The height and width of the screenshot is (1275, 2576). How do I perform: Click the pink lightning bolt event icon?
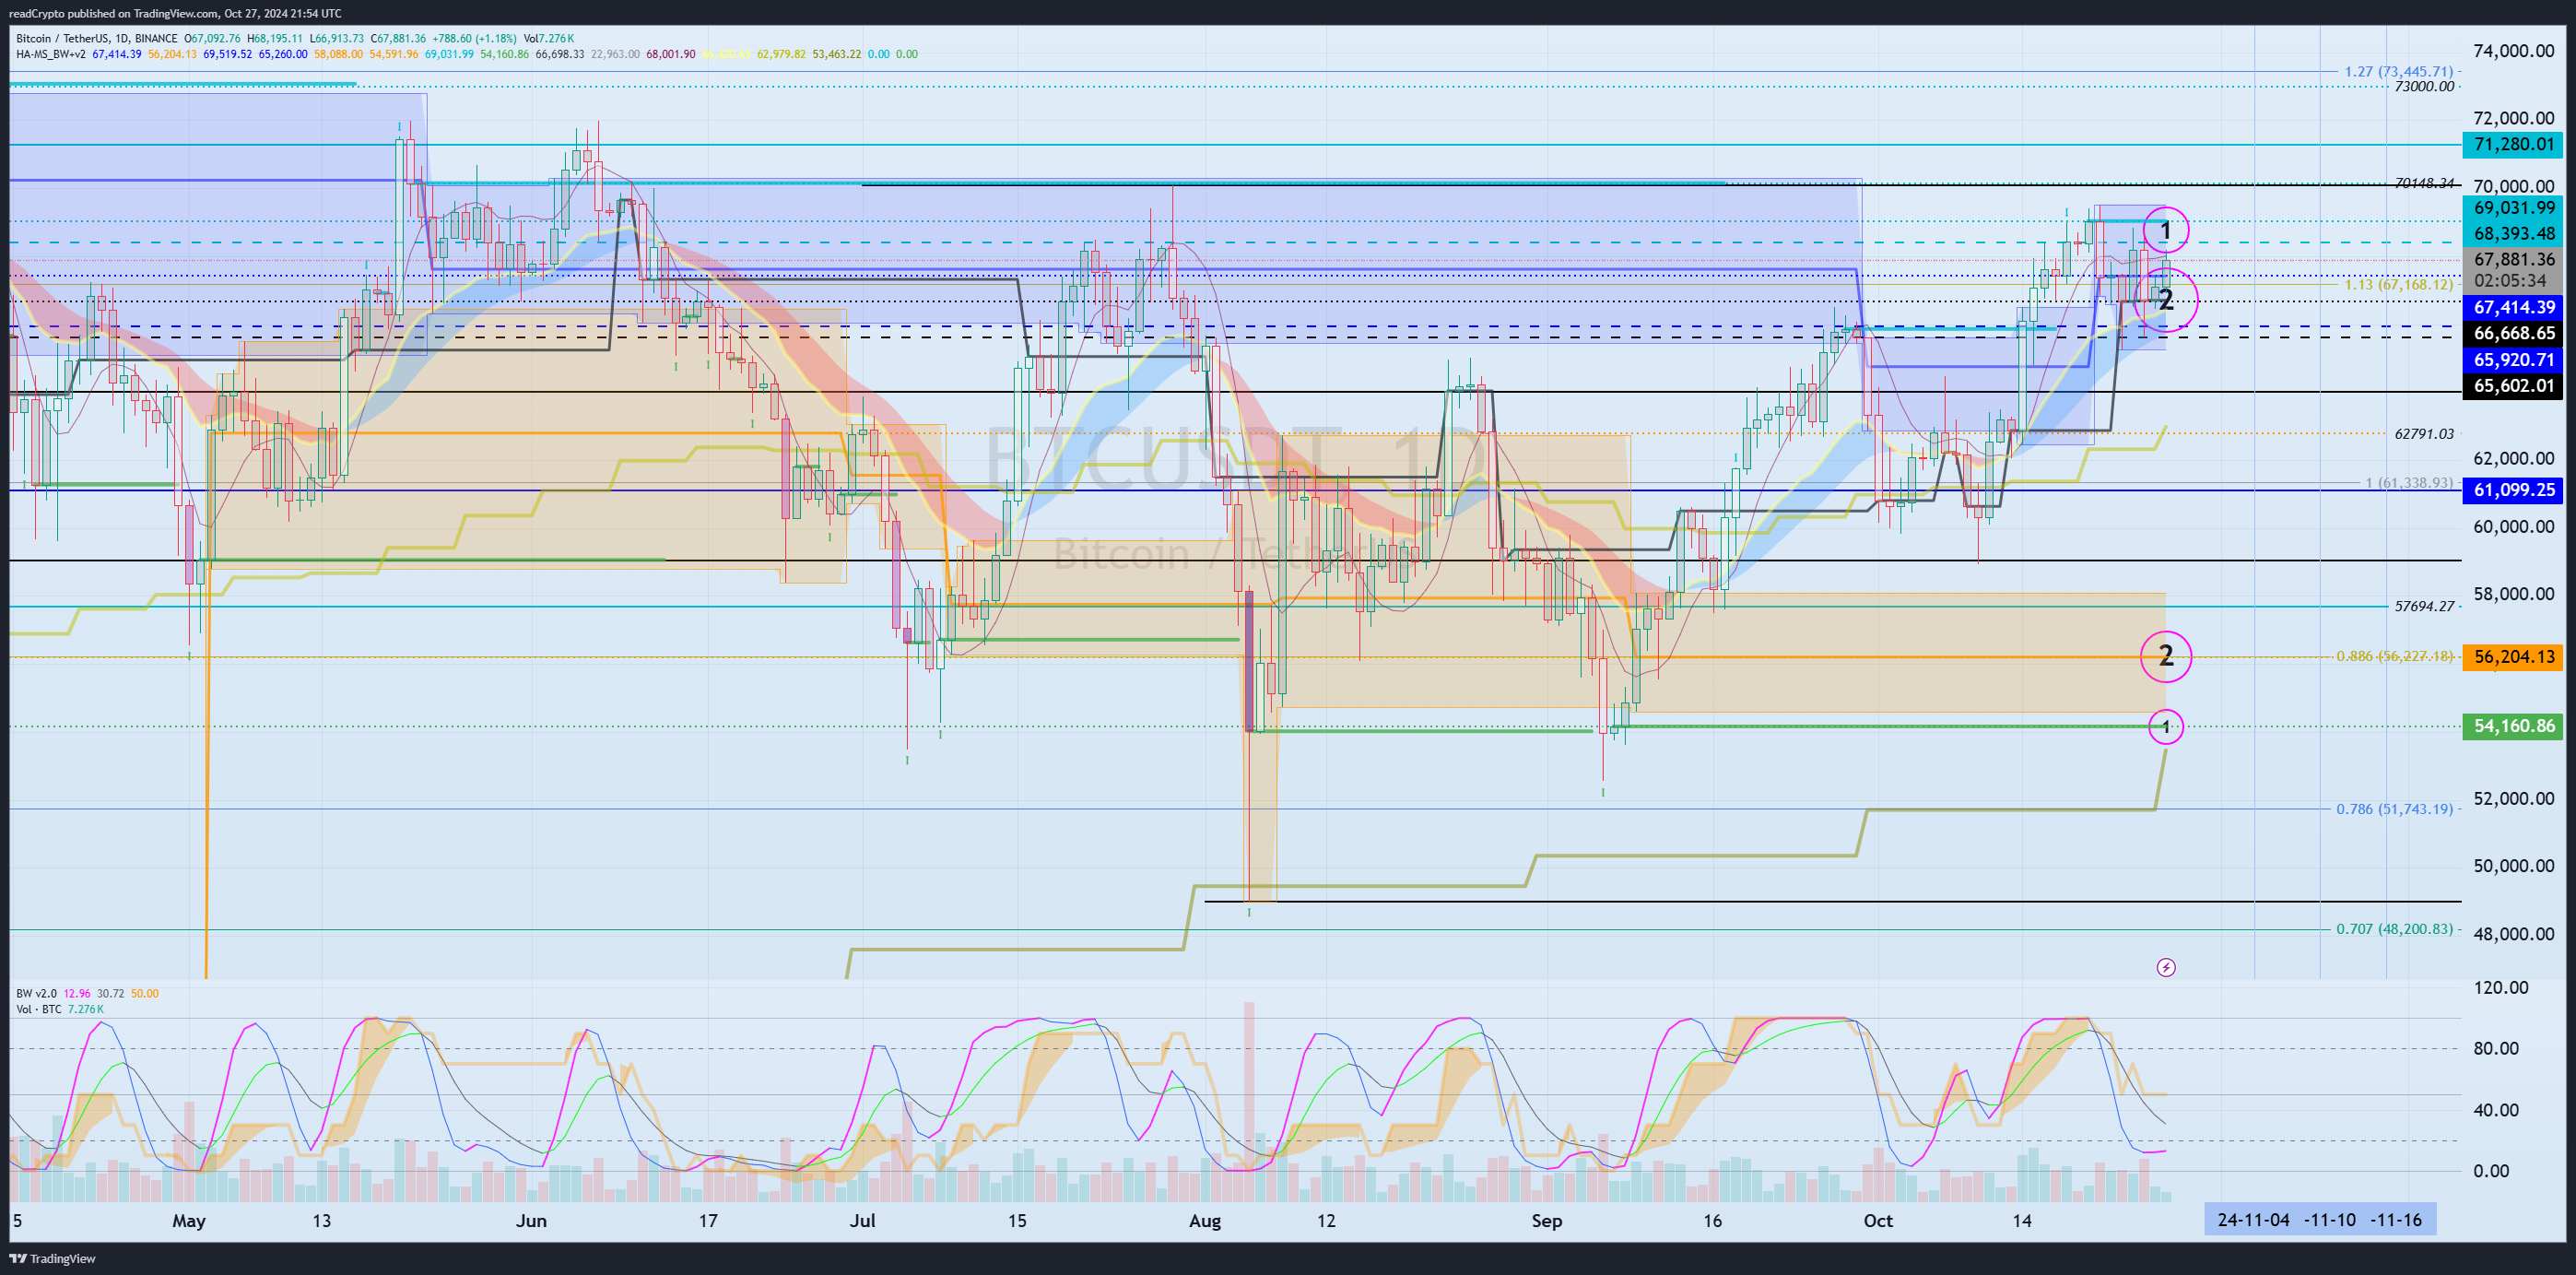(2165, 967)
